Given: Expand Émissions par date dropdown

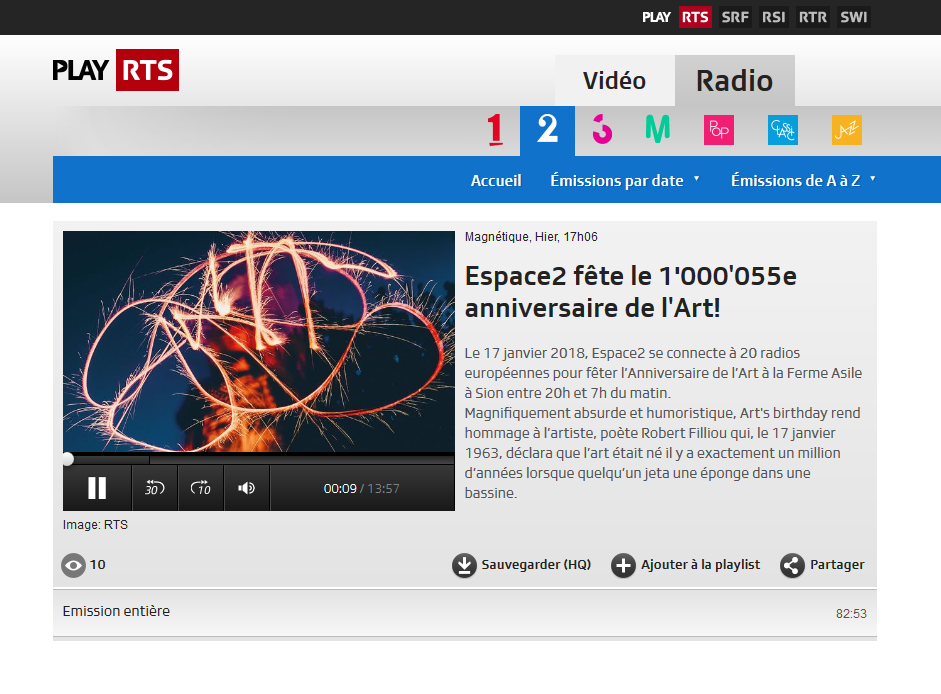Looking at the screenshot, I should tap(625, 180).
